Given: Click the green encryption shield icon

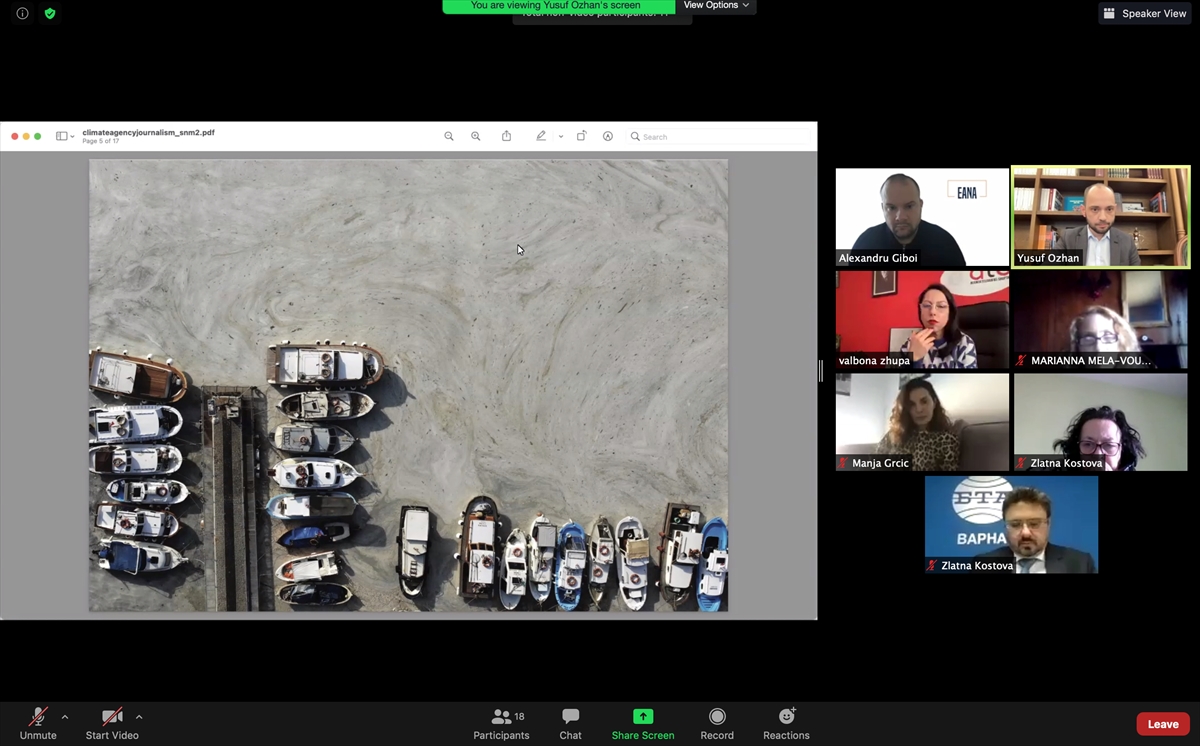Looking at the screenshot, I should [x=50, y=14].
